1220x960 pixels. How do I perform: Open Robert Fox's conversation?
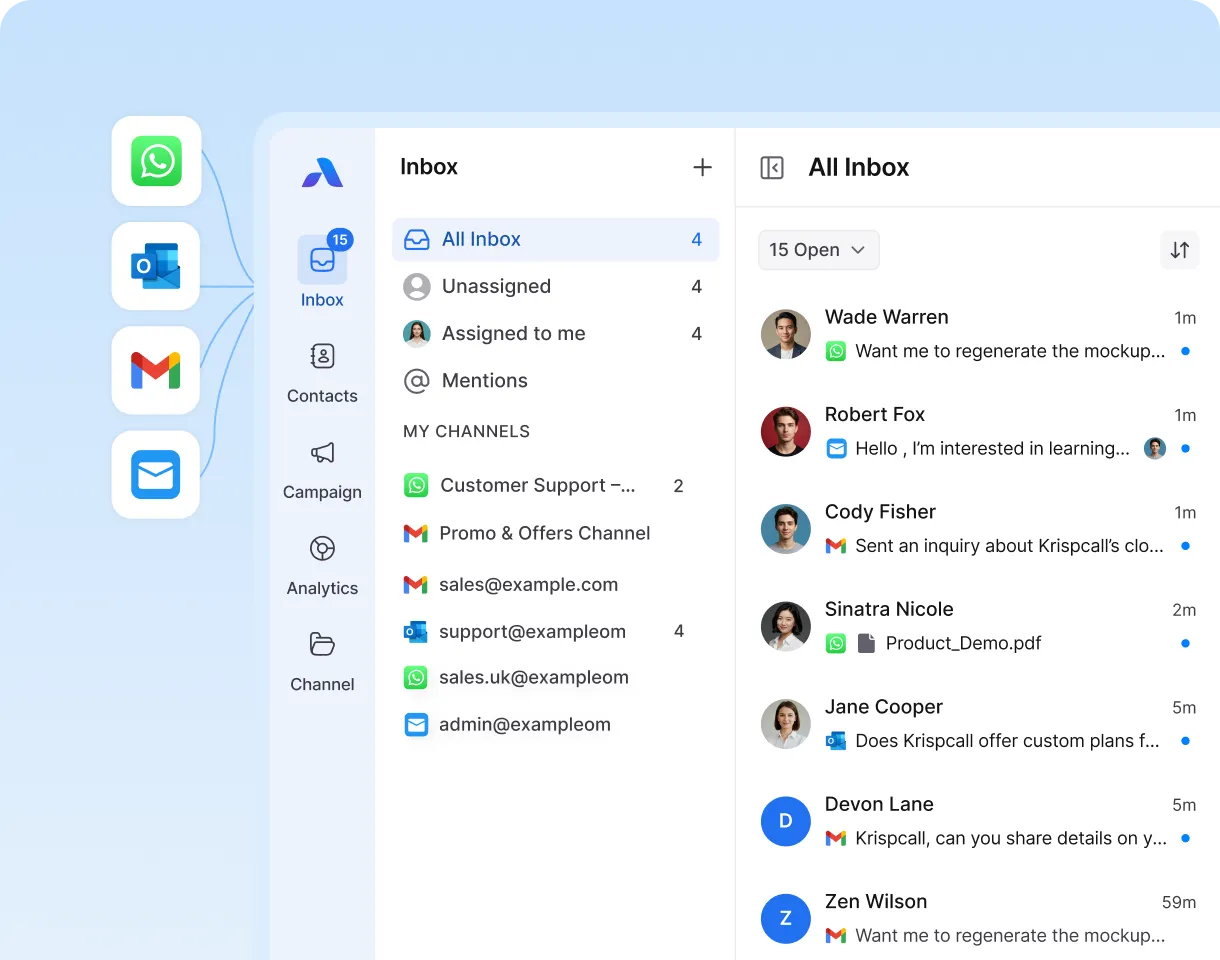click(x=978, y=431)
